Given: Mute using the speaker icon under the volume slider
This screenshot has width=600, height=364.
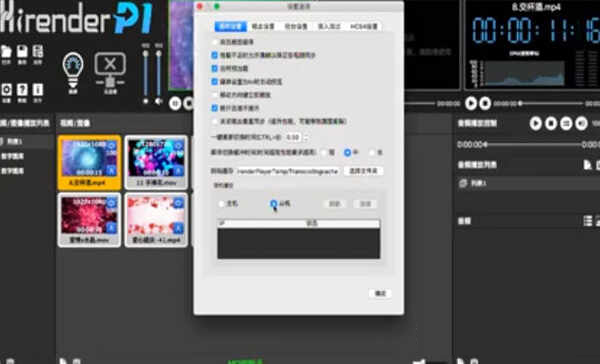Looking at the screenshot, I should point(158,101).
